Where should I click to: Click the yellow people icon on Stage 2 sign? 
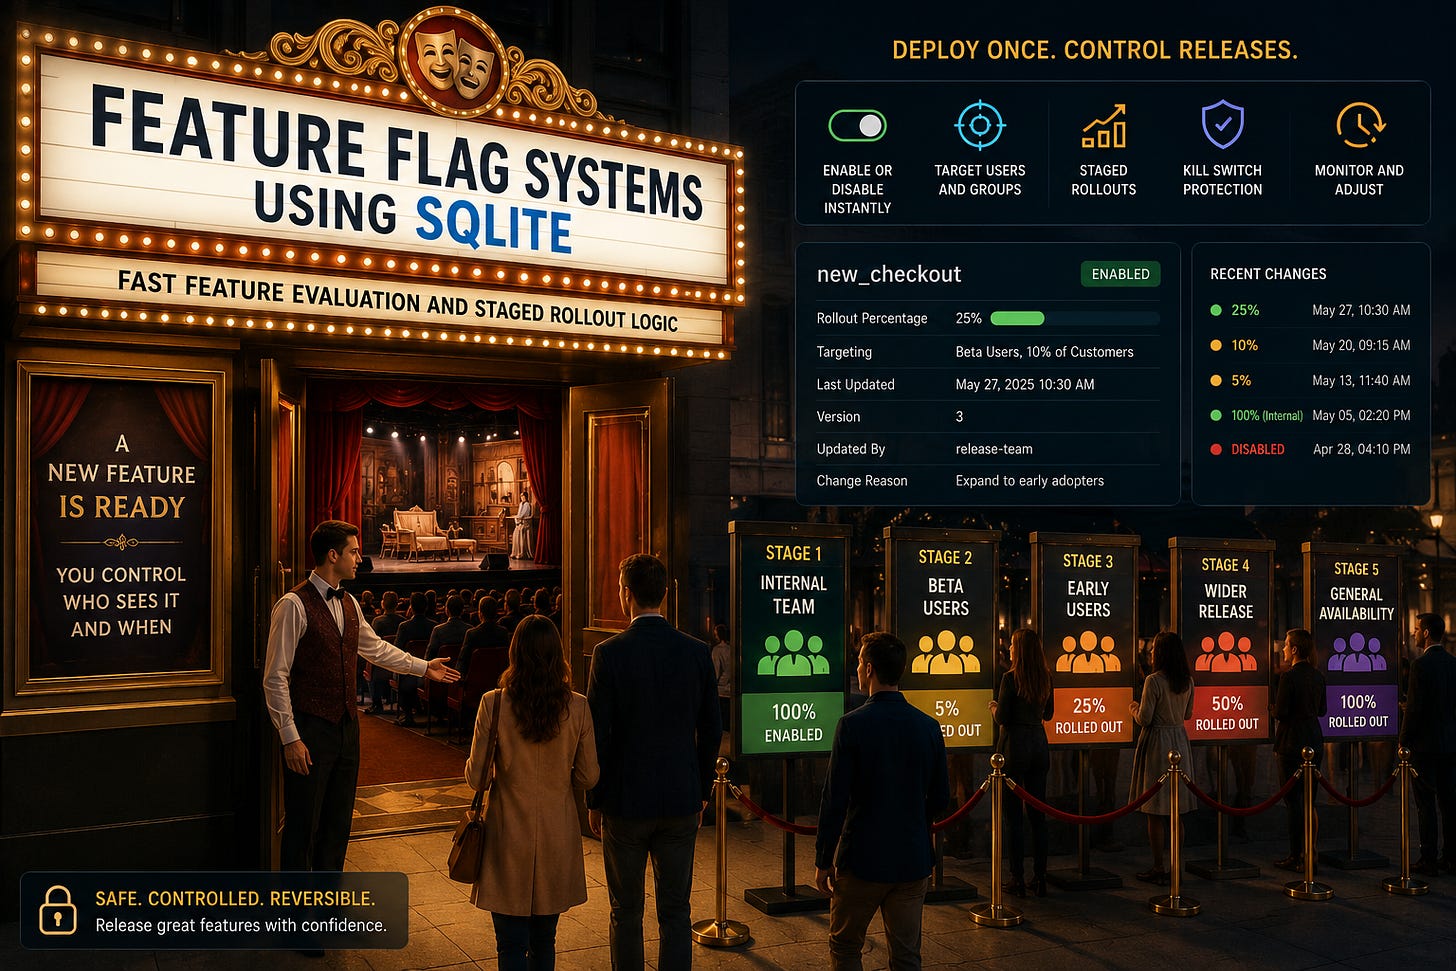pos(945,653)
